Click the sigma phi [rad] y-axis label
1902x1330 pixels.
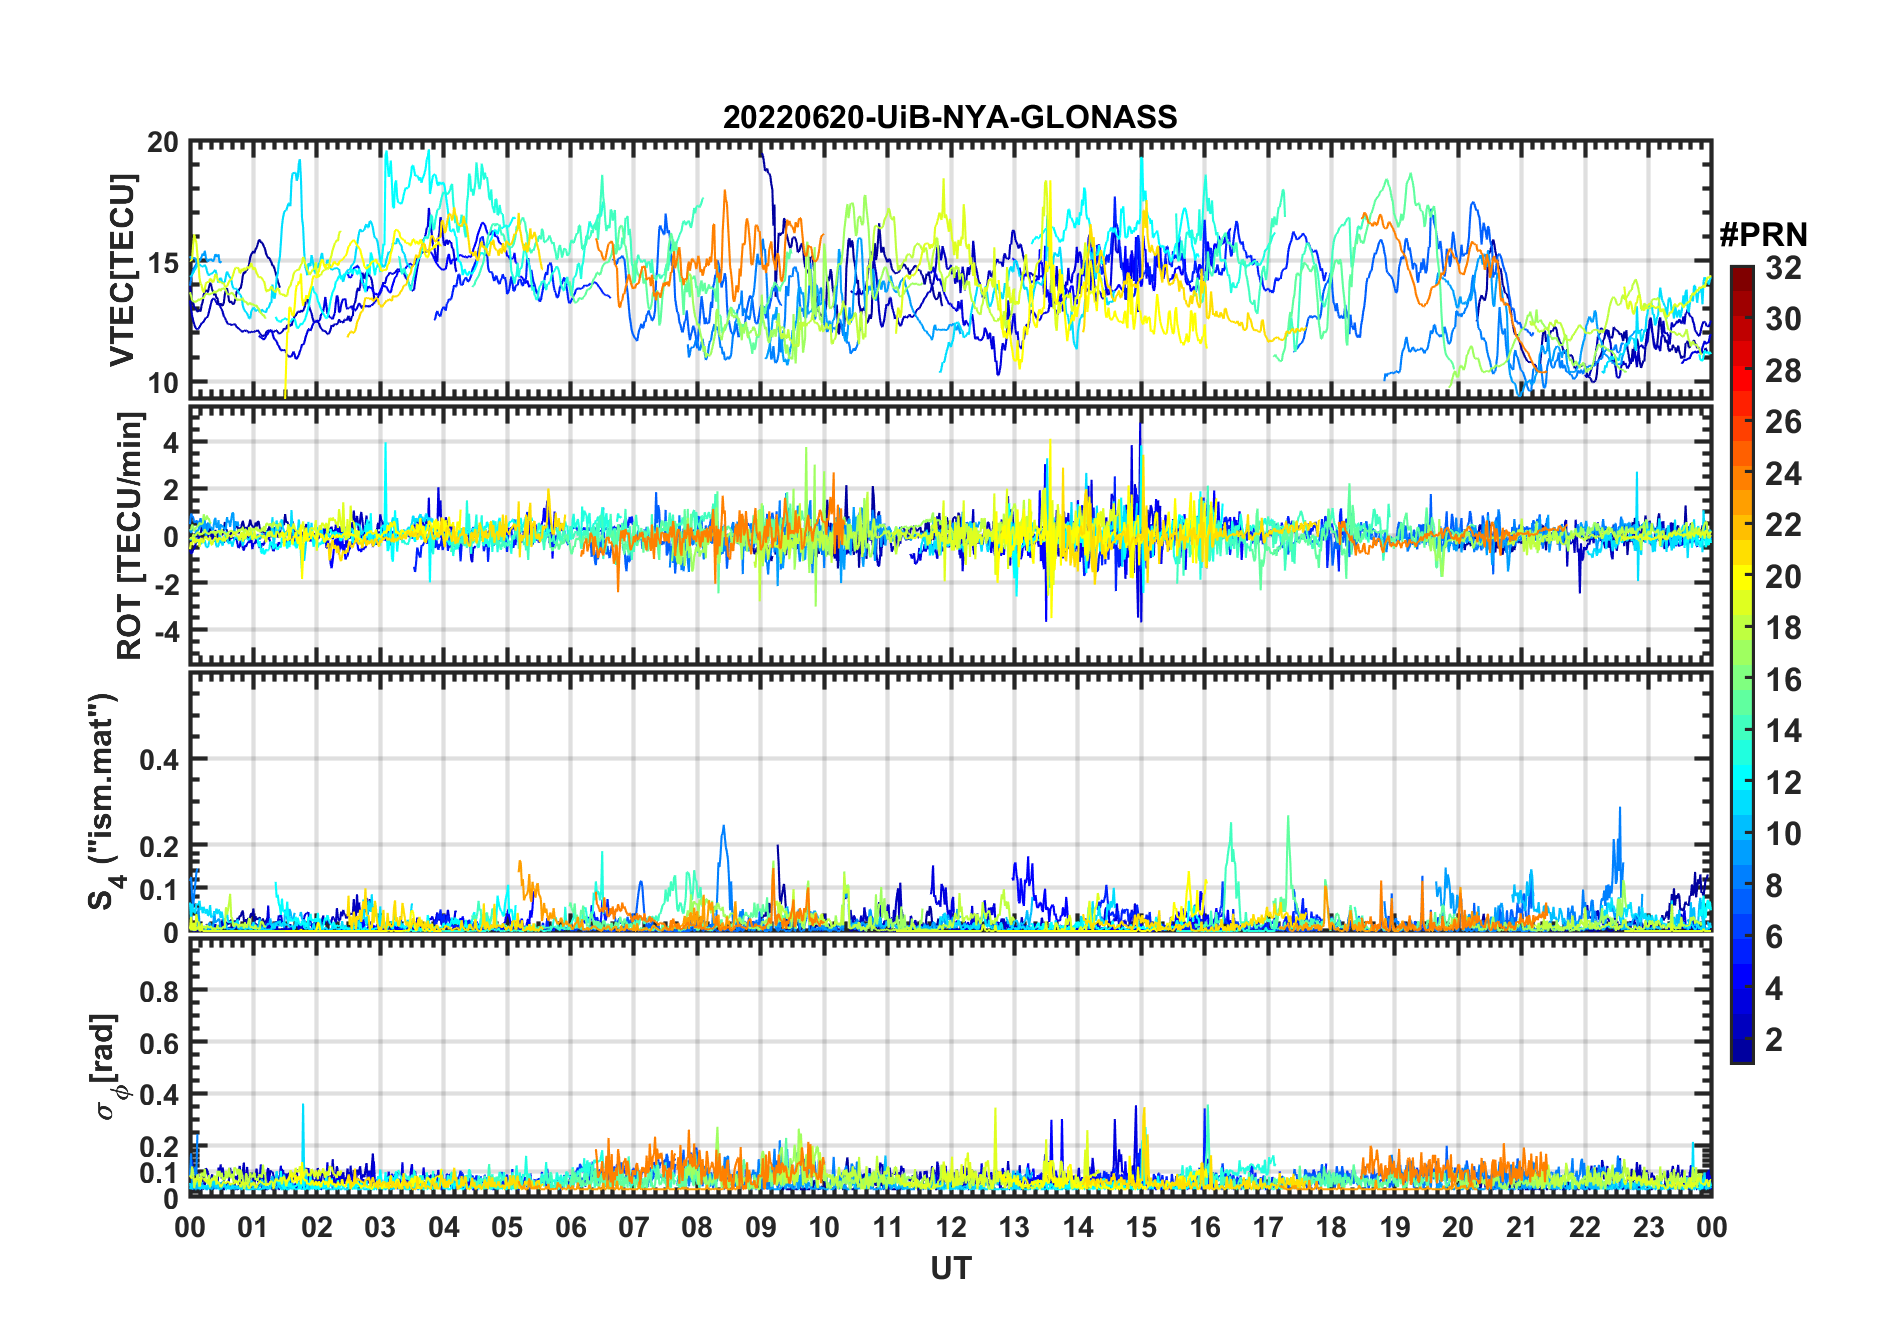[108, 1067]
